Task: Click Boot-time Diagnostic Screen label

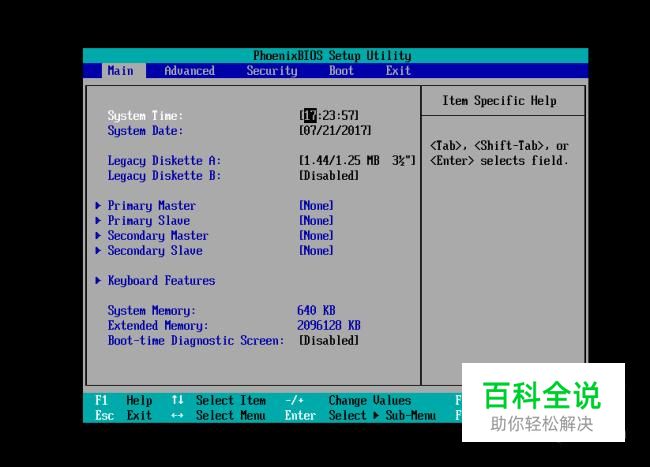Action: click(196, 341)
